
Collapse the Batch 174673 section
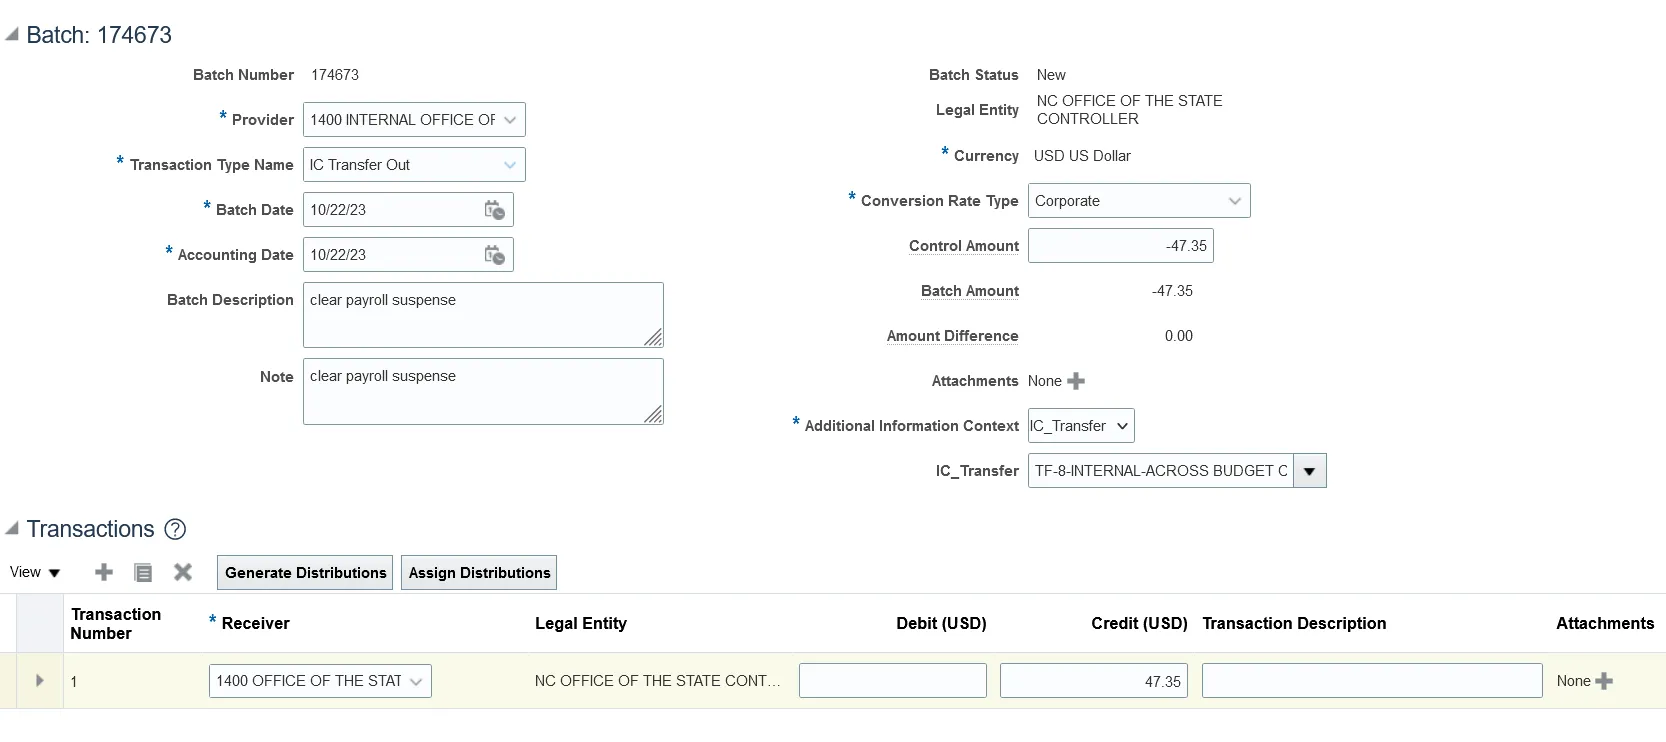coord(12,35)
